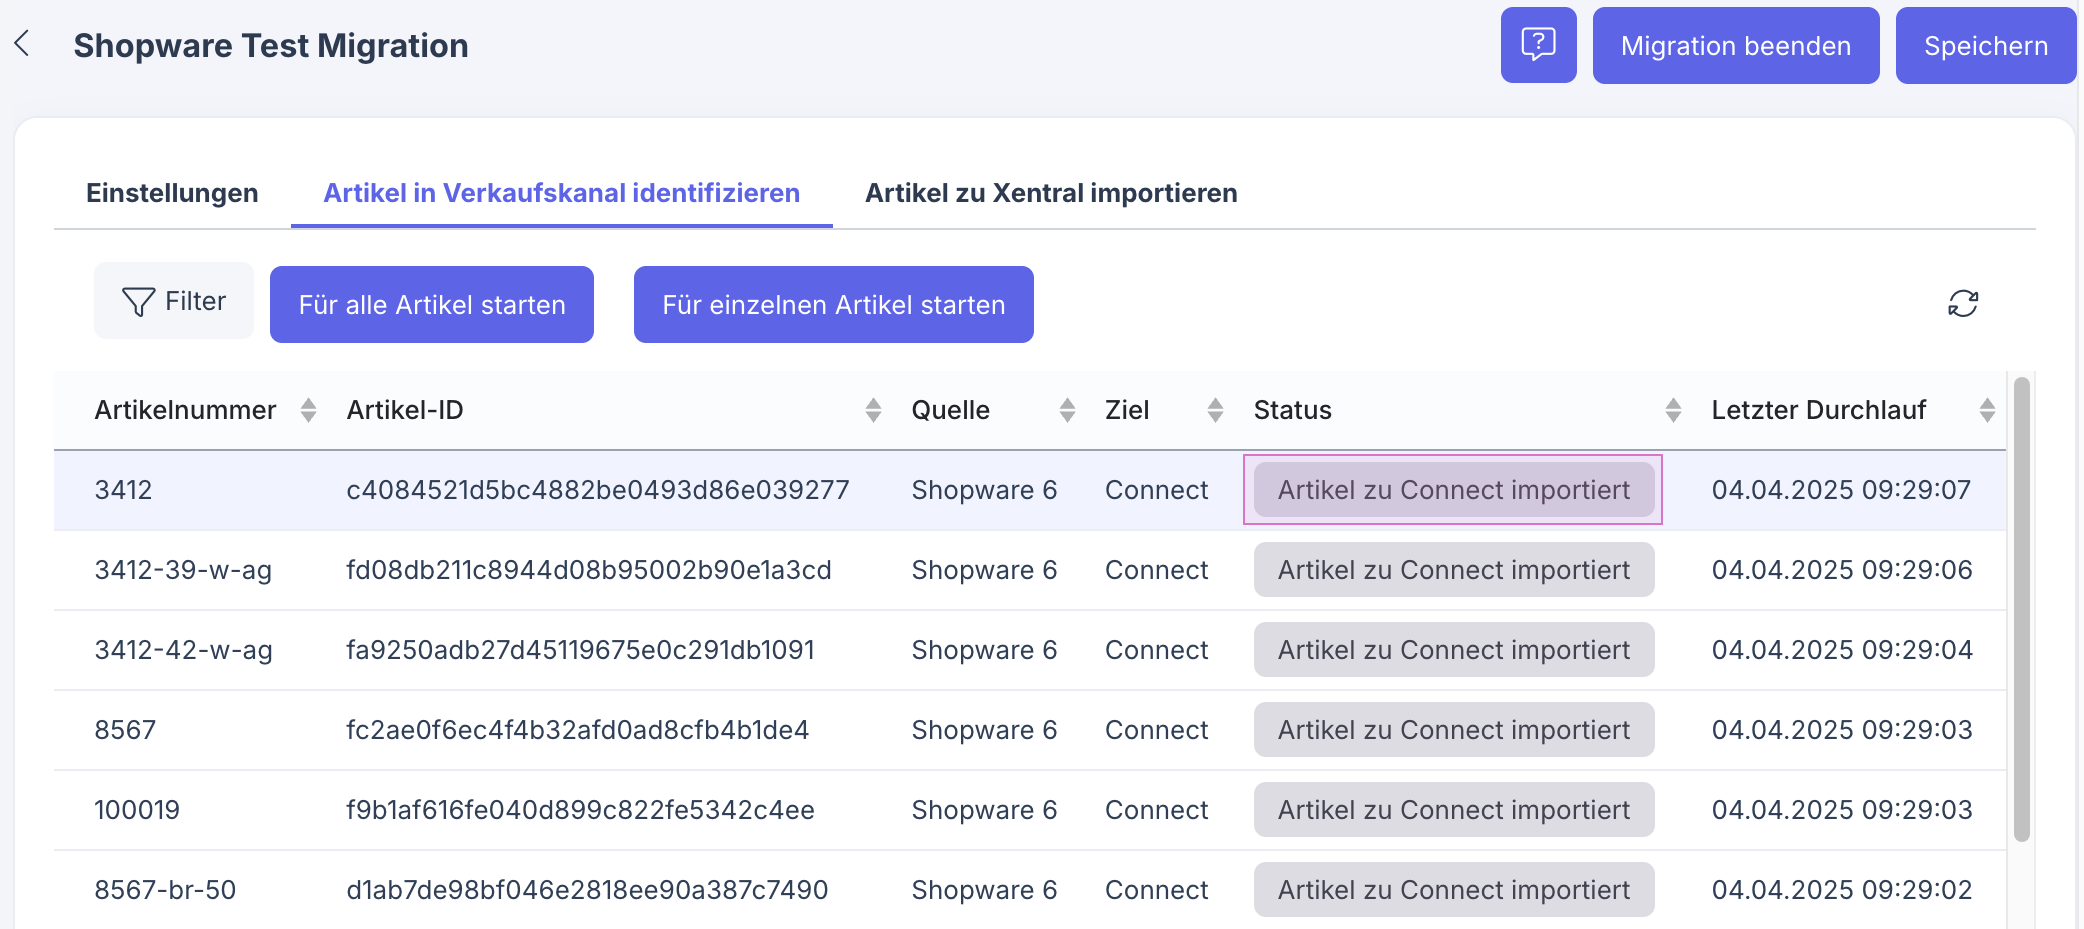Sort rows using the Ziel sort arrows

point(1214,409)
